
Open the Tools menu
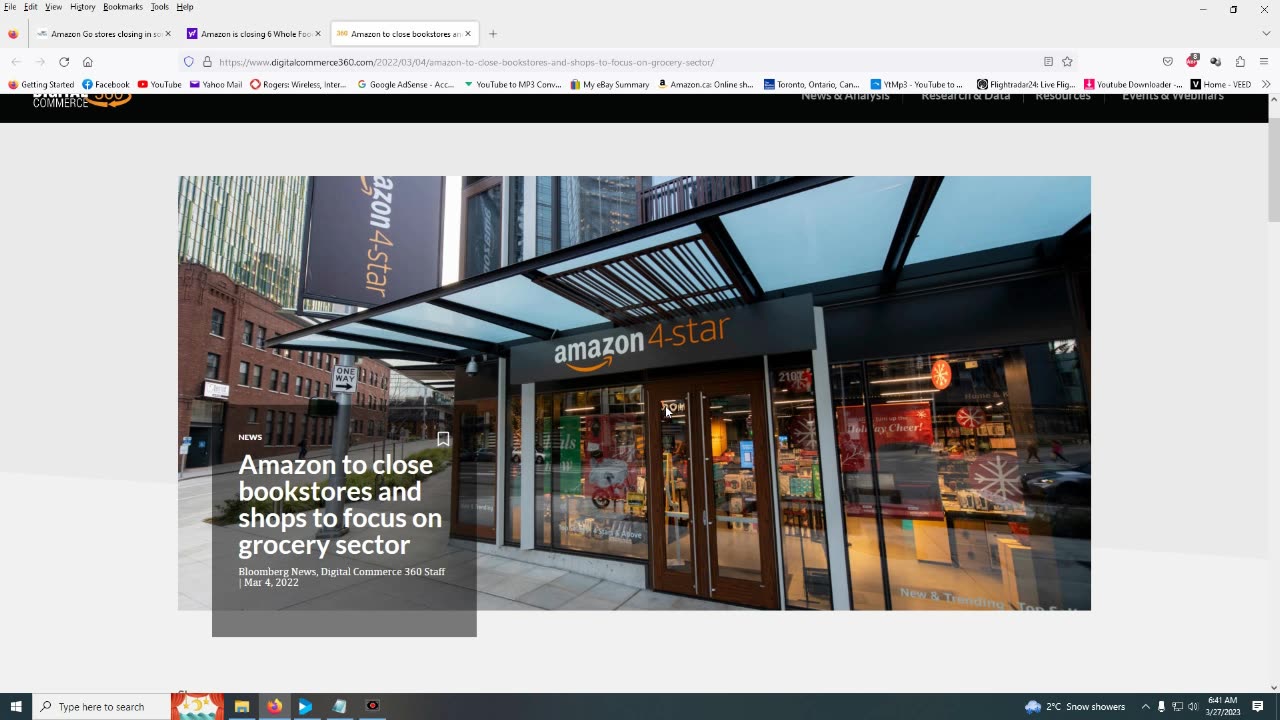pos(160,7)
